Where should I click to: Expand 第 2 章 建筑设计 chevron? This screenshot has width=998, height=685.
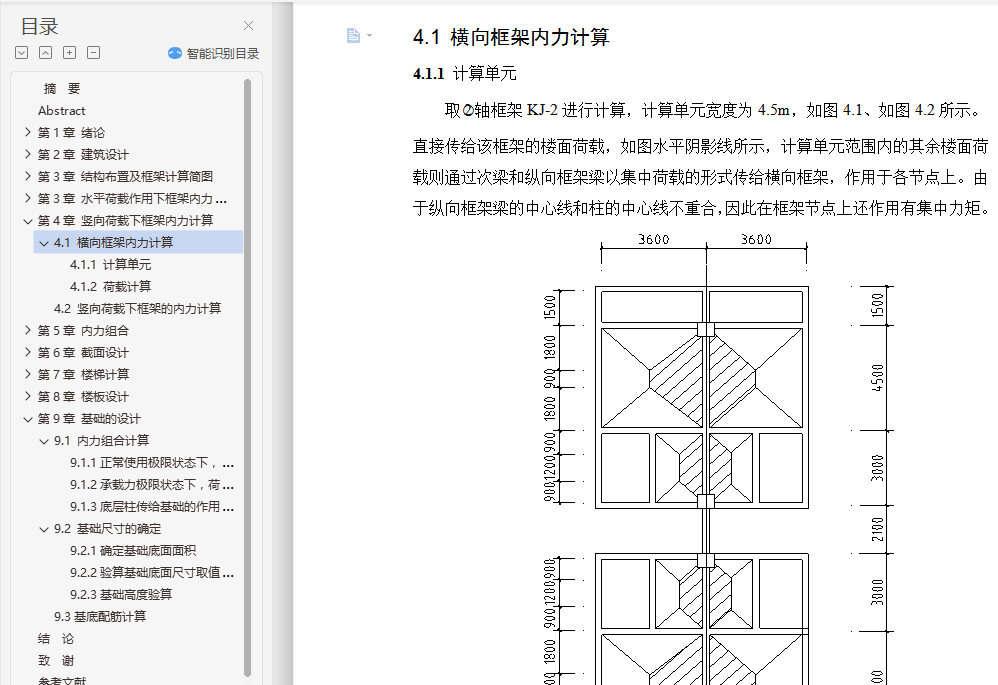point(27,154)
